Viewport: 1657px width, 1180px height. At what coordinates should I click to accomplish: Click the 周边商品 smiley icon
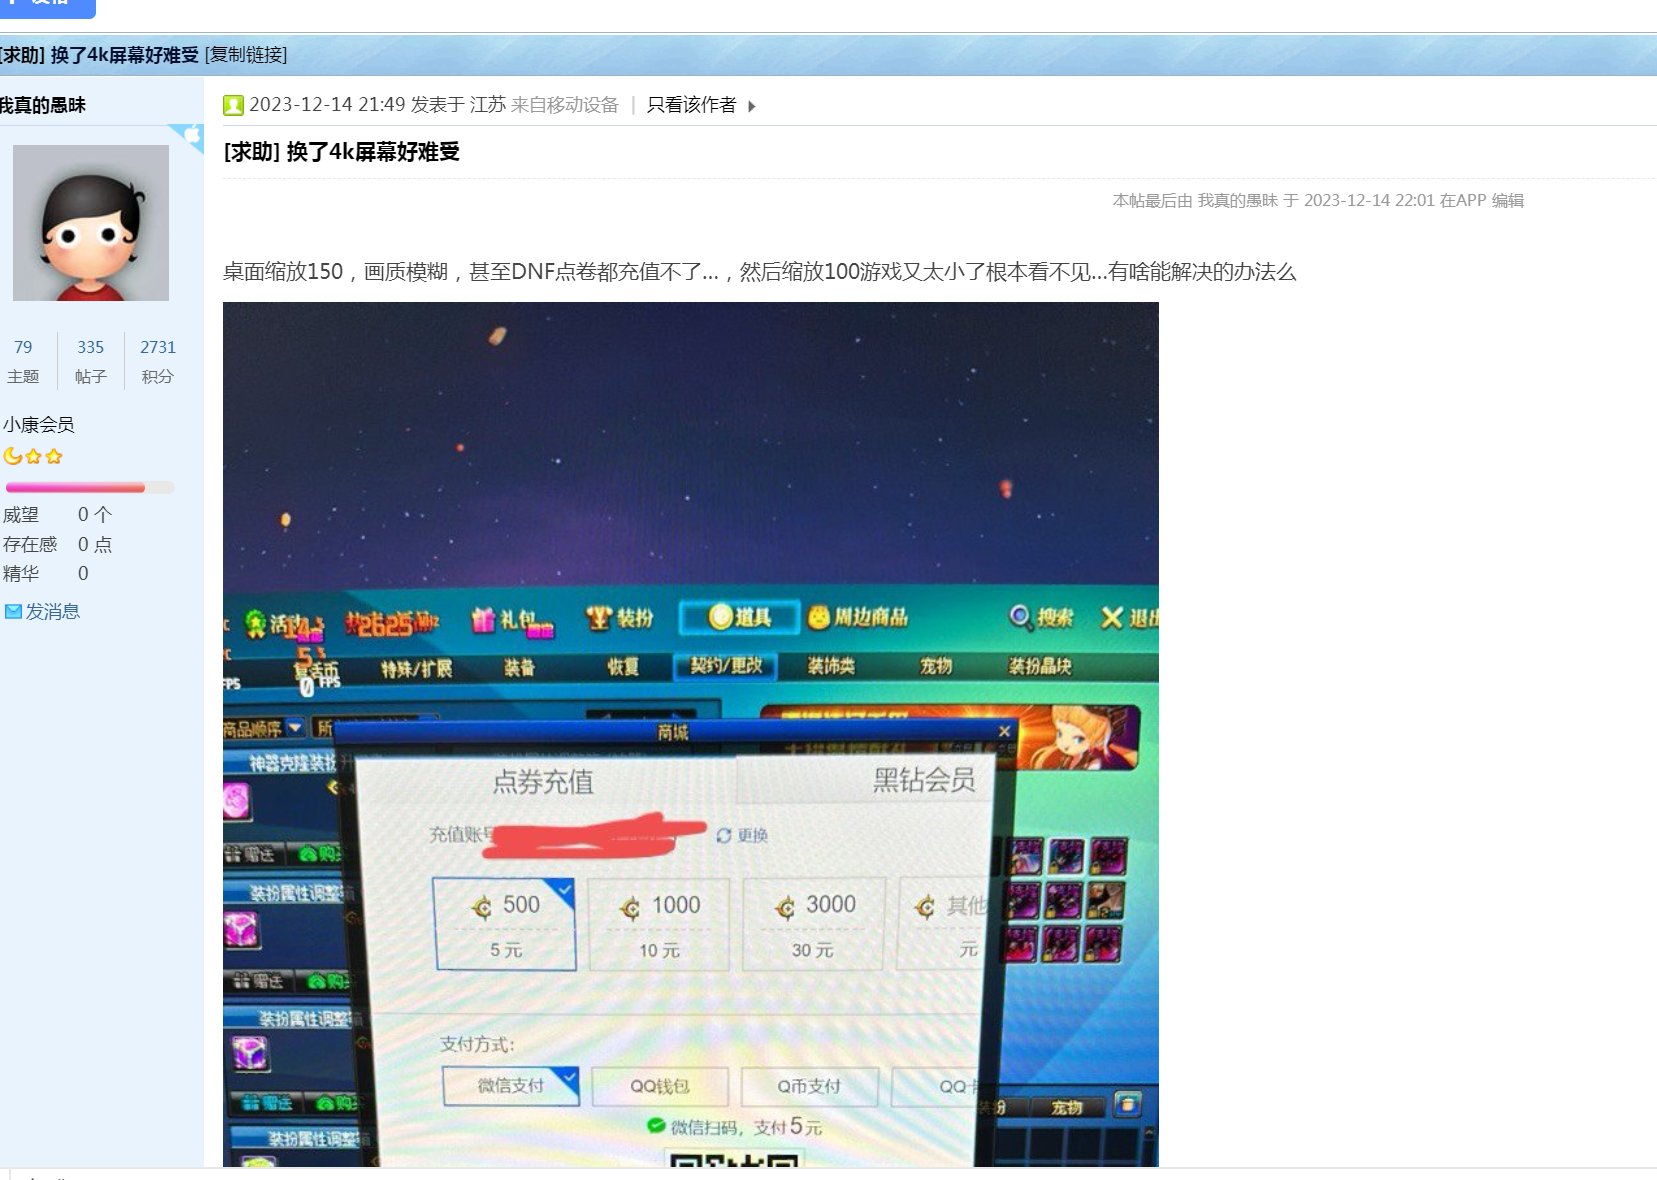click(819, 617)
